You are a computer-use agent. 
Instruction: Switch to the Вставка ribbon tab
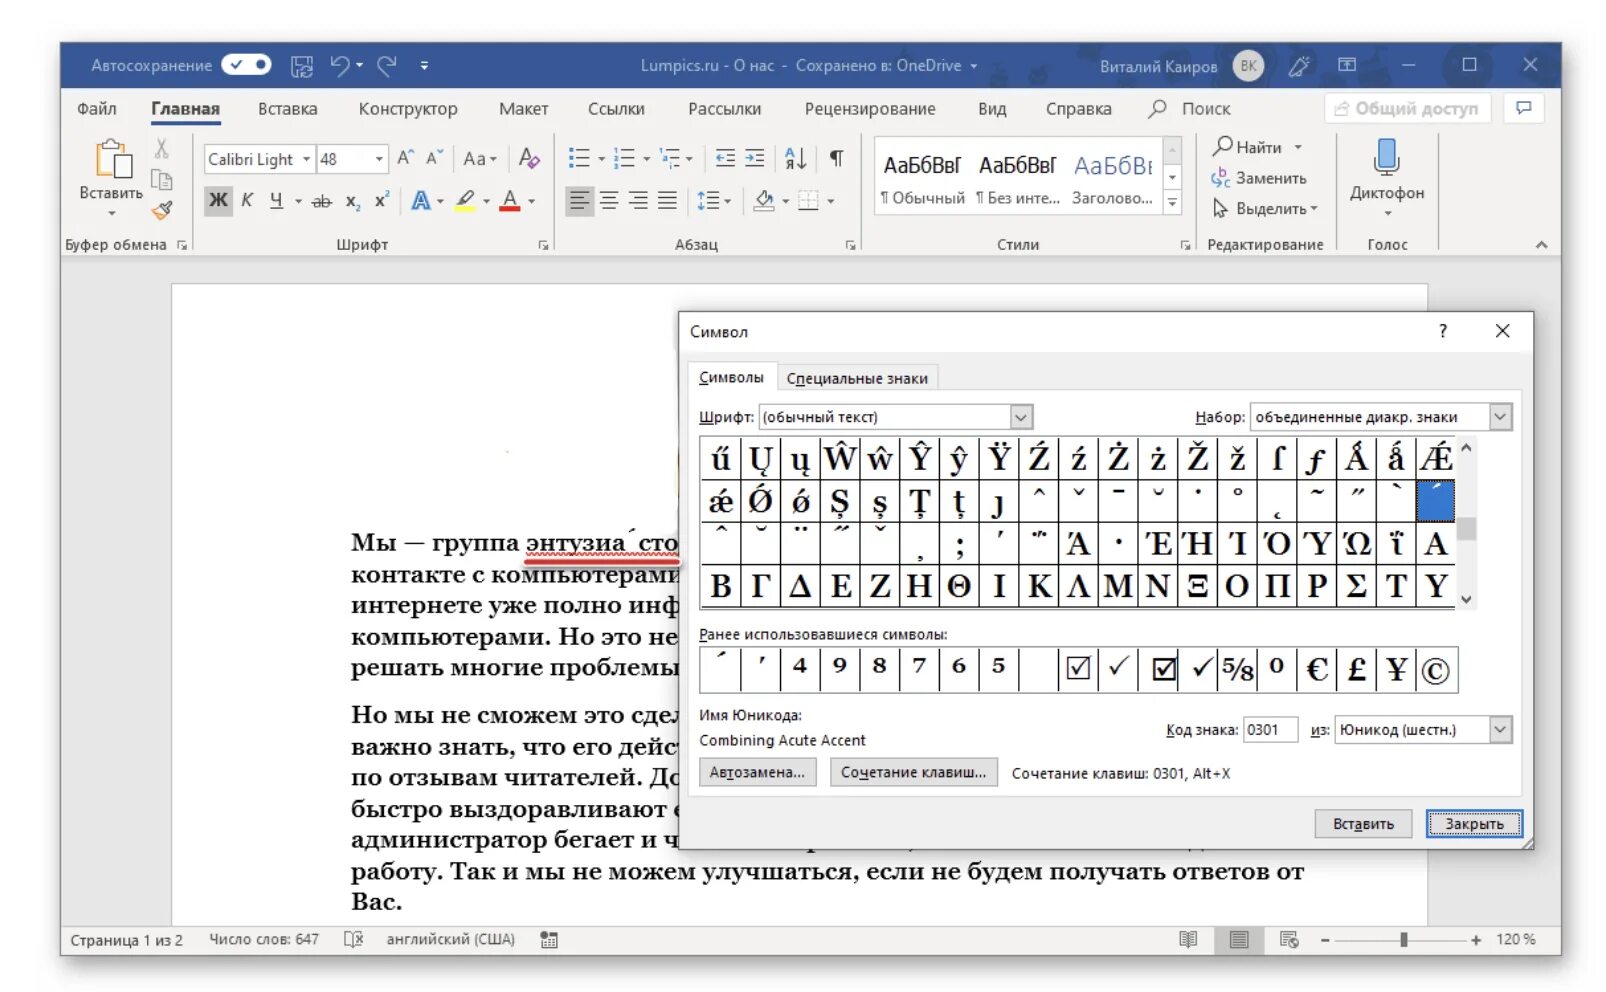click(288, 109)
